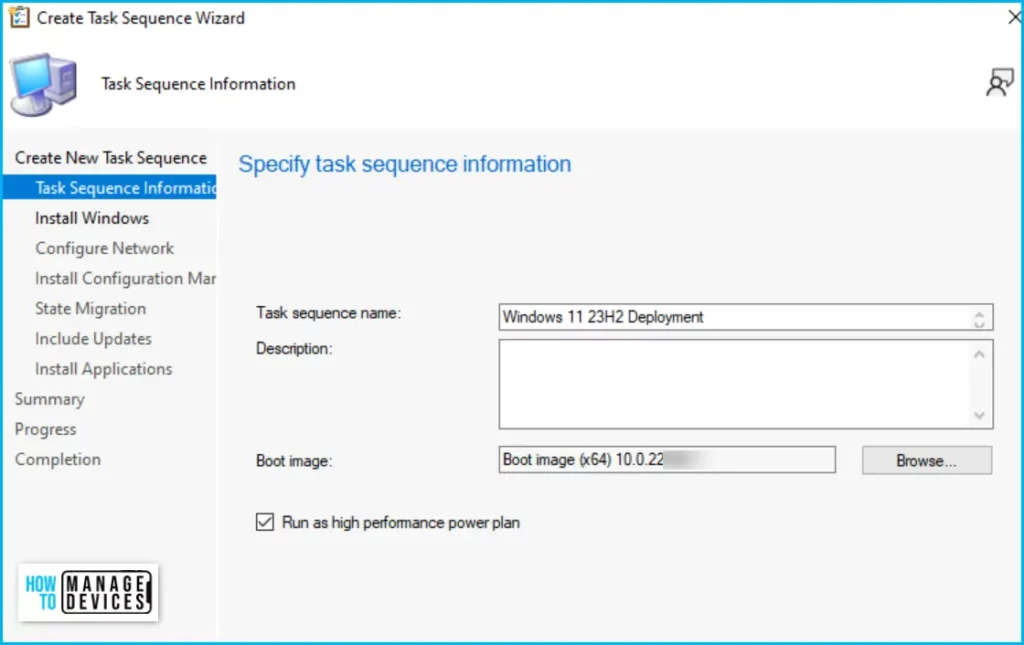
Task: Close the Create Task Sequence Wizard
Action: (x=1014, y=17)
